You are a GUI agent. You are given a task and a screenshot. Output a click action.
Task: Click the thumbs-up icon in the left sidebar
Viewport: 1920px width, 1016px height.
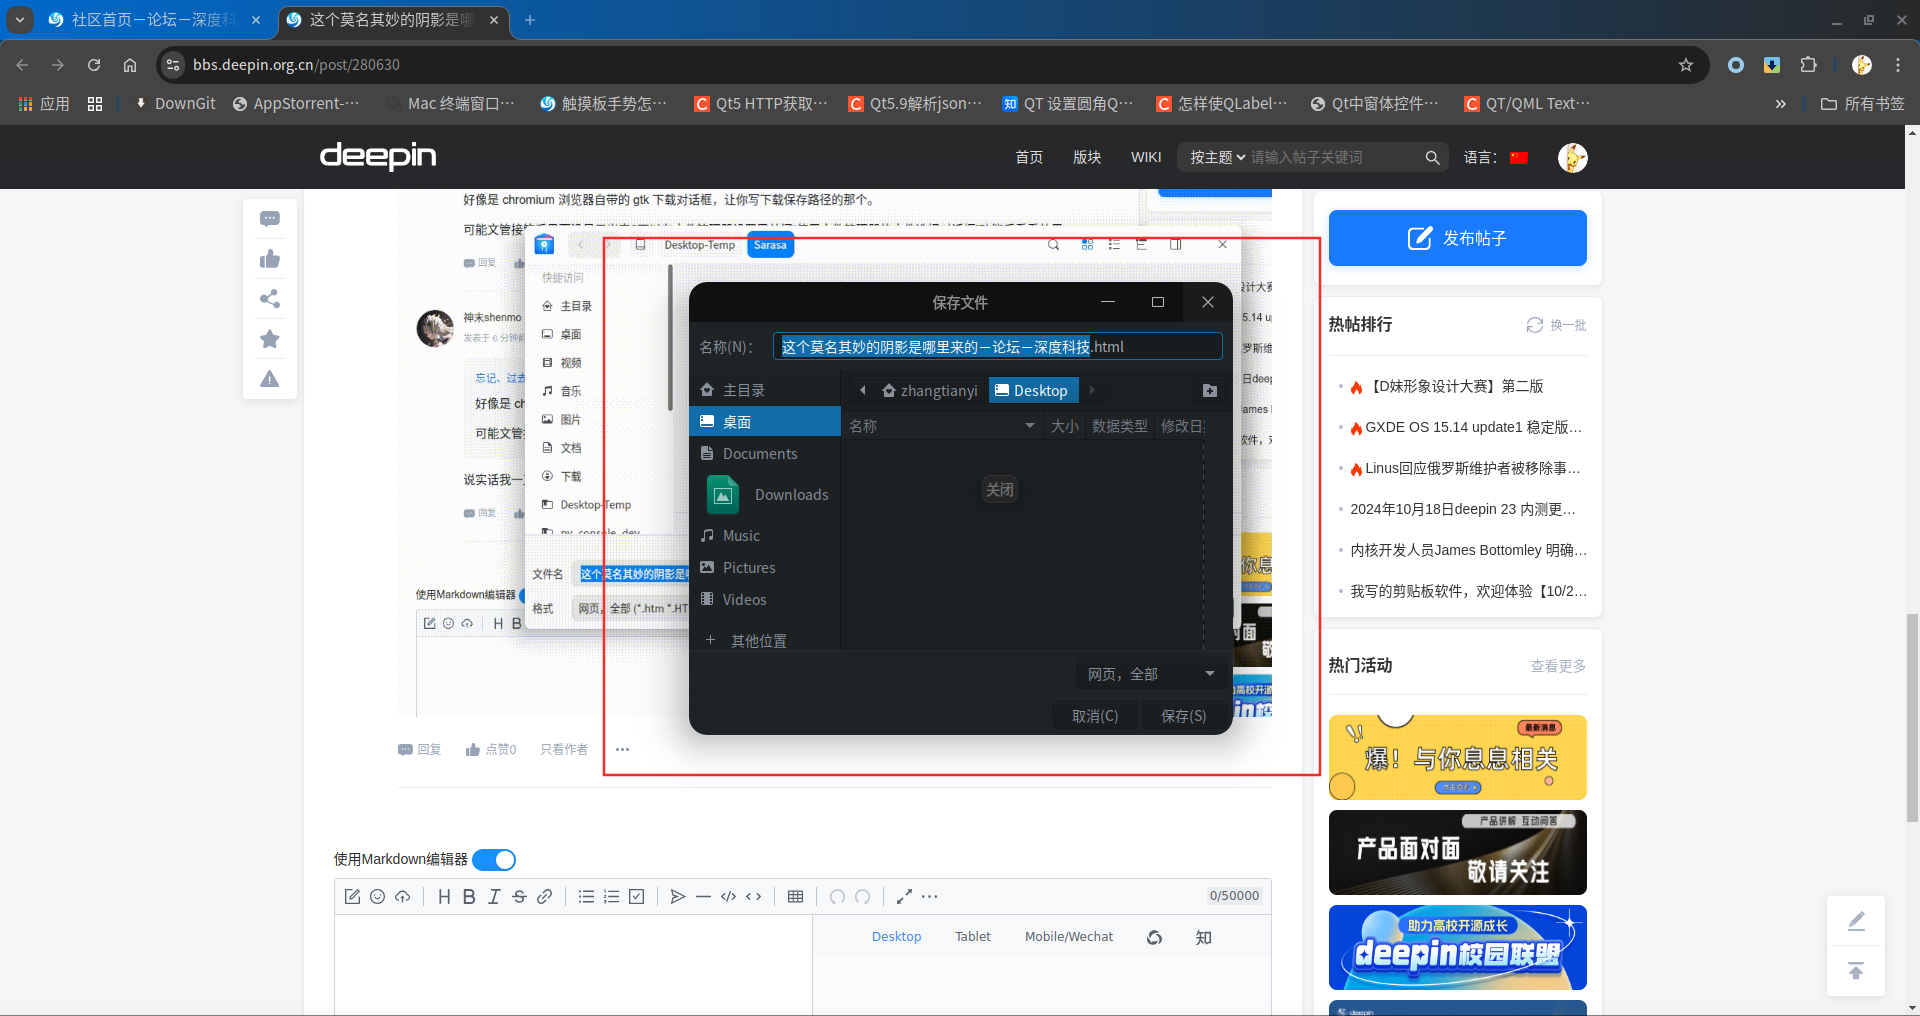coord(270,259)
